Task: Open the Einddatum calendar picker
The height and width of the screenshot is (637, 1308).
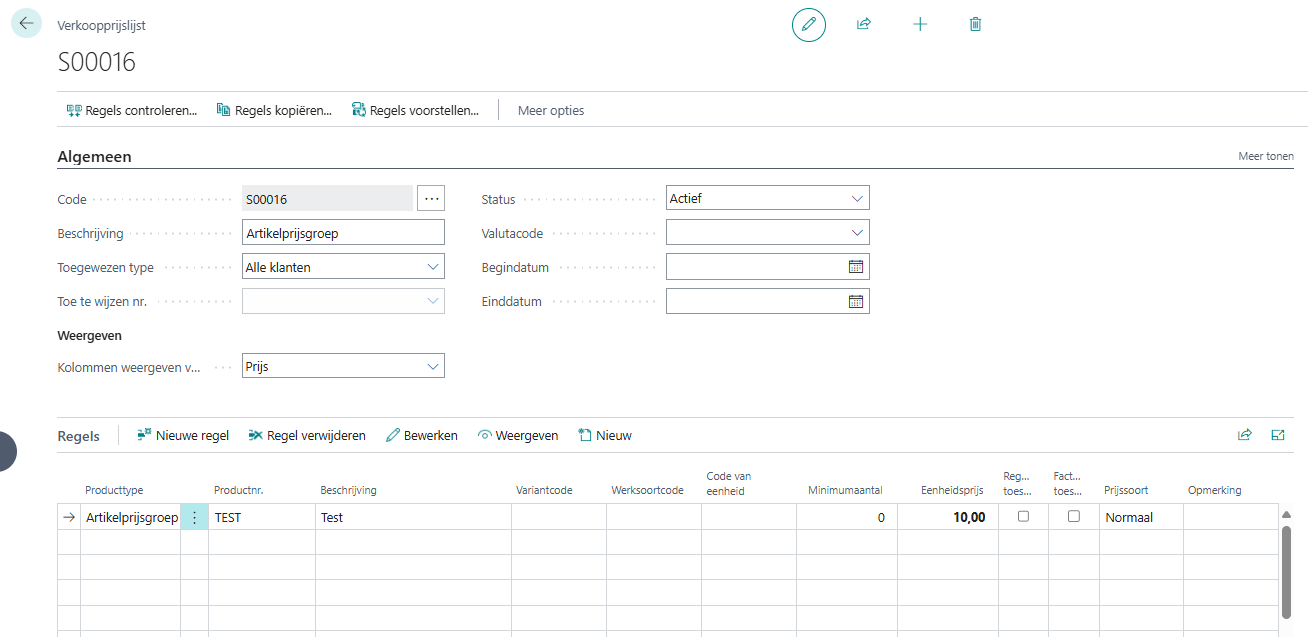Action: point(855,301)
